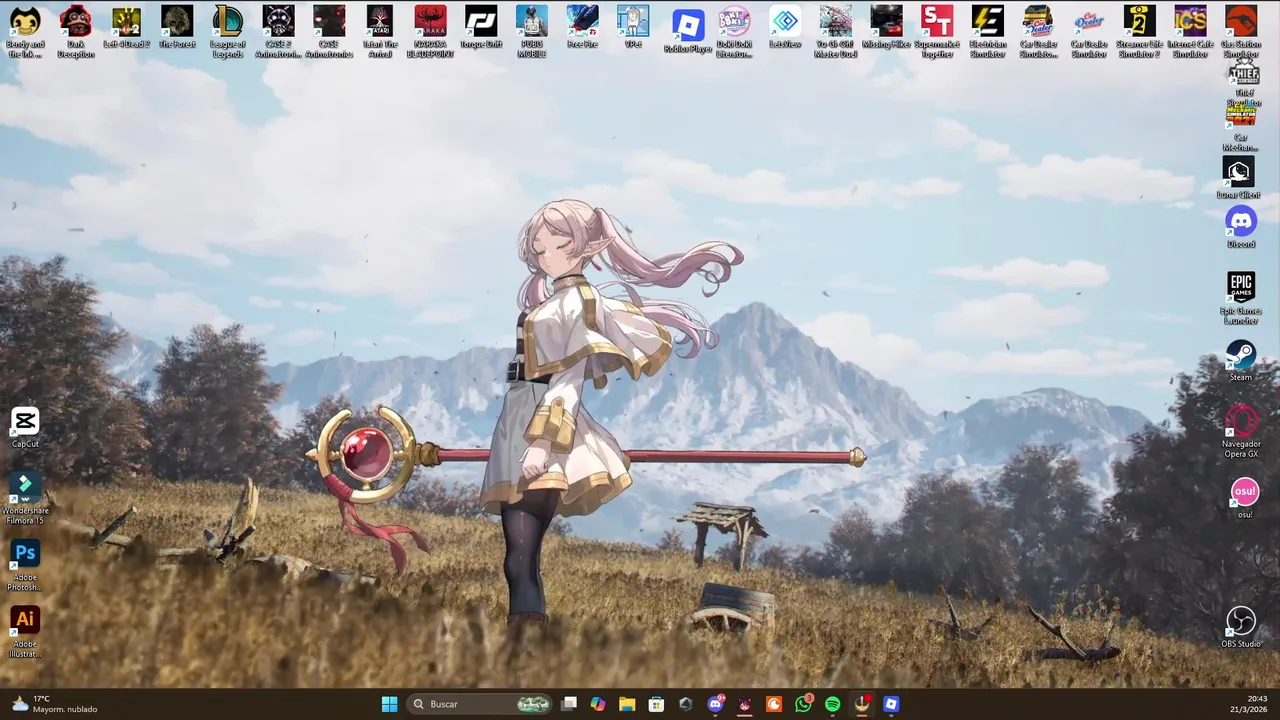This screenshot has height=720, width=1280.
Task: Launch Supermarket Together shortcut
Action: point(937,32)
